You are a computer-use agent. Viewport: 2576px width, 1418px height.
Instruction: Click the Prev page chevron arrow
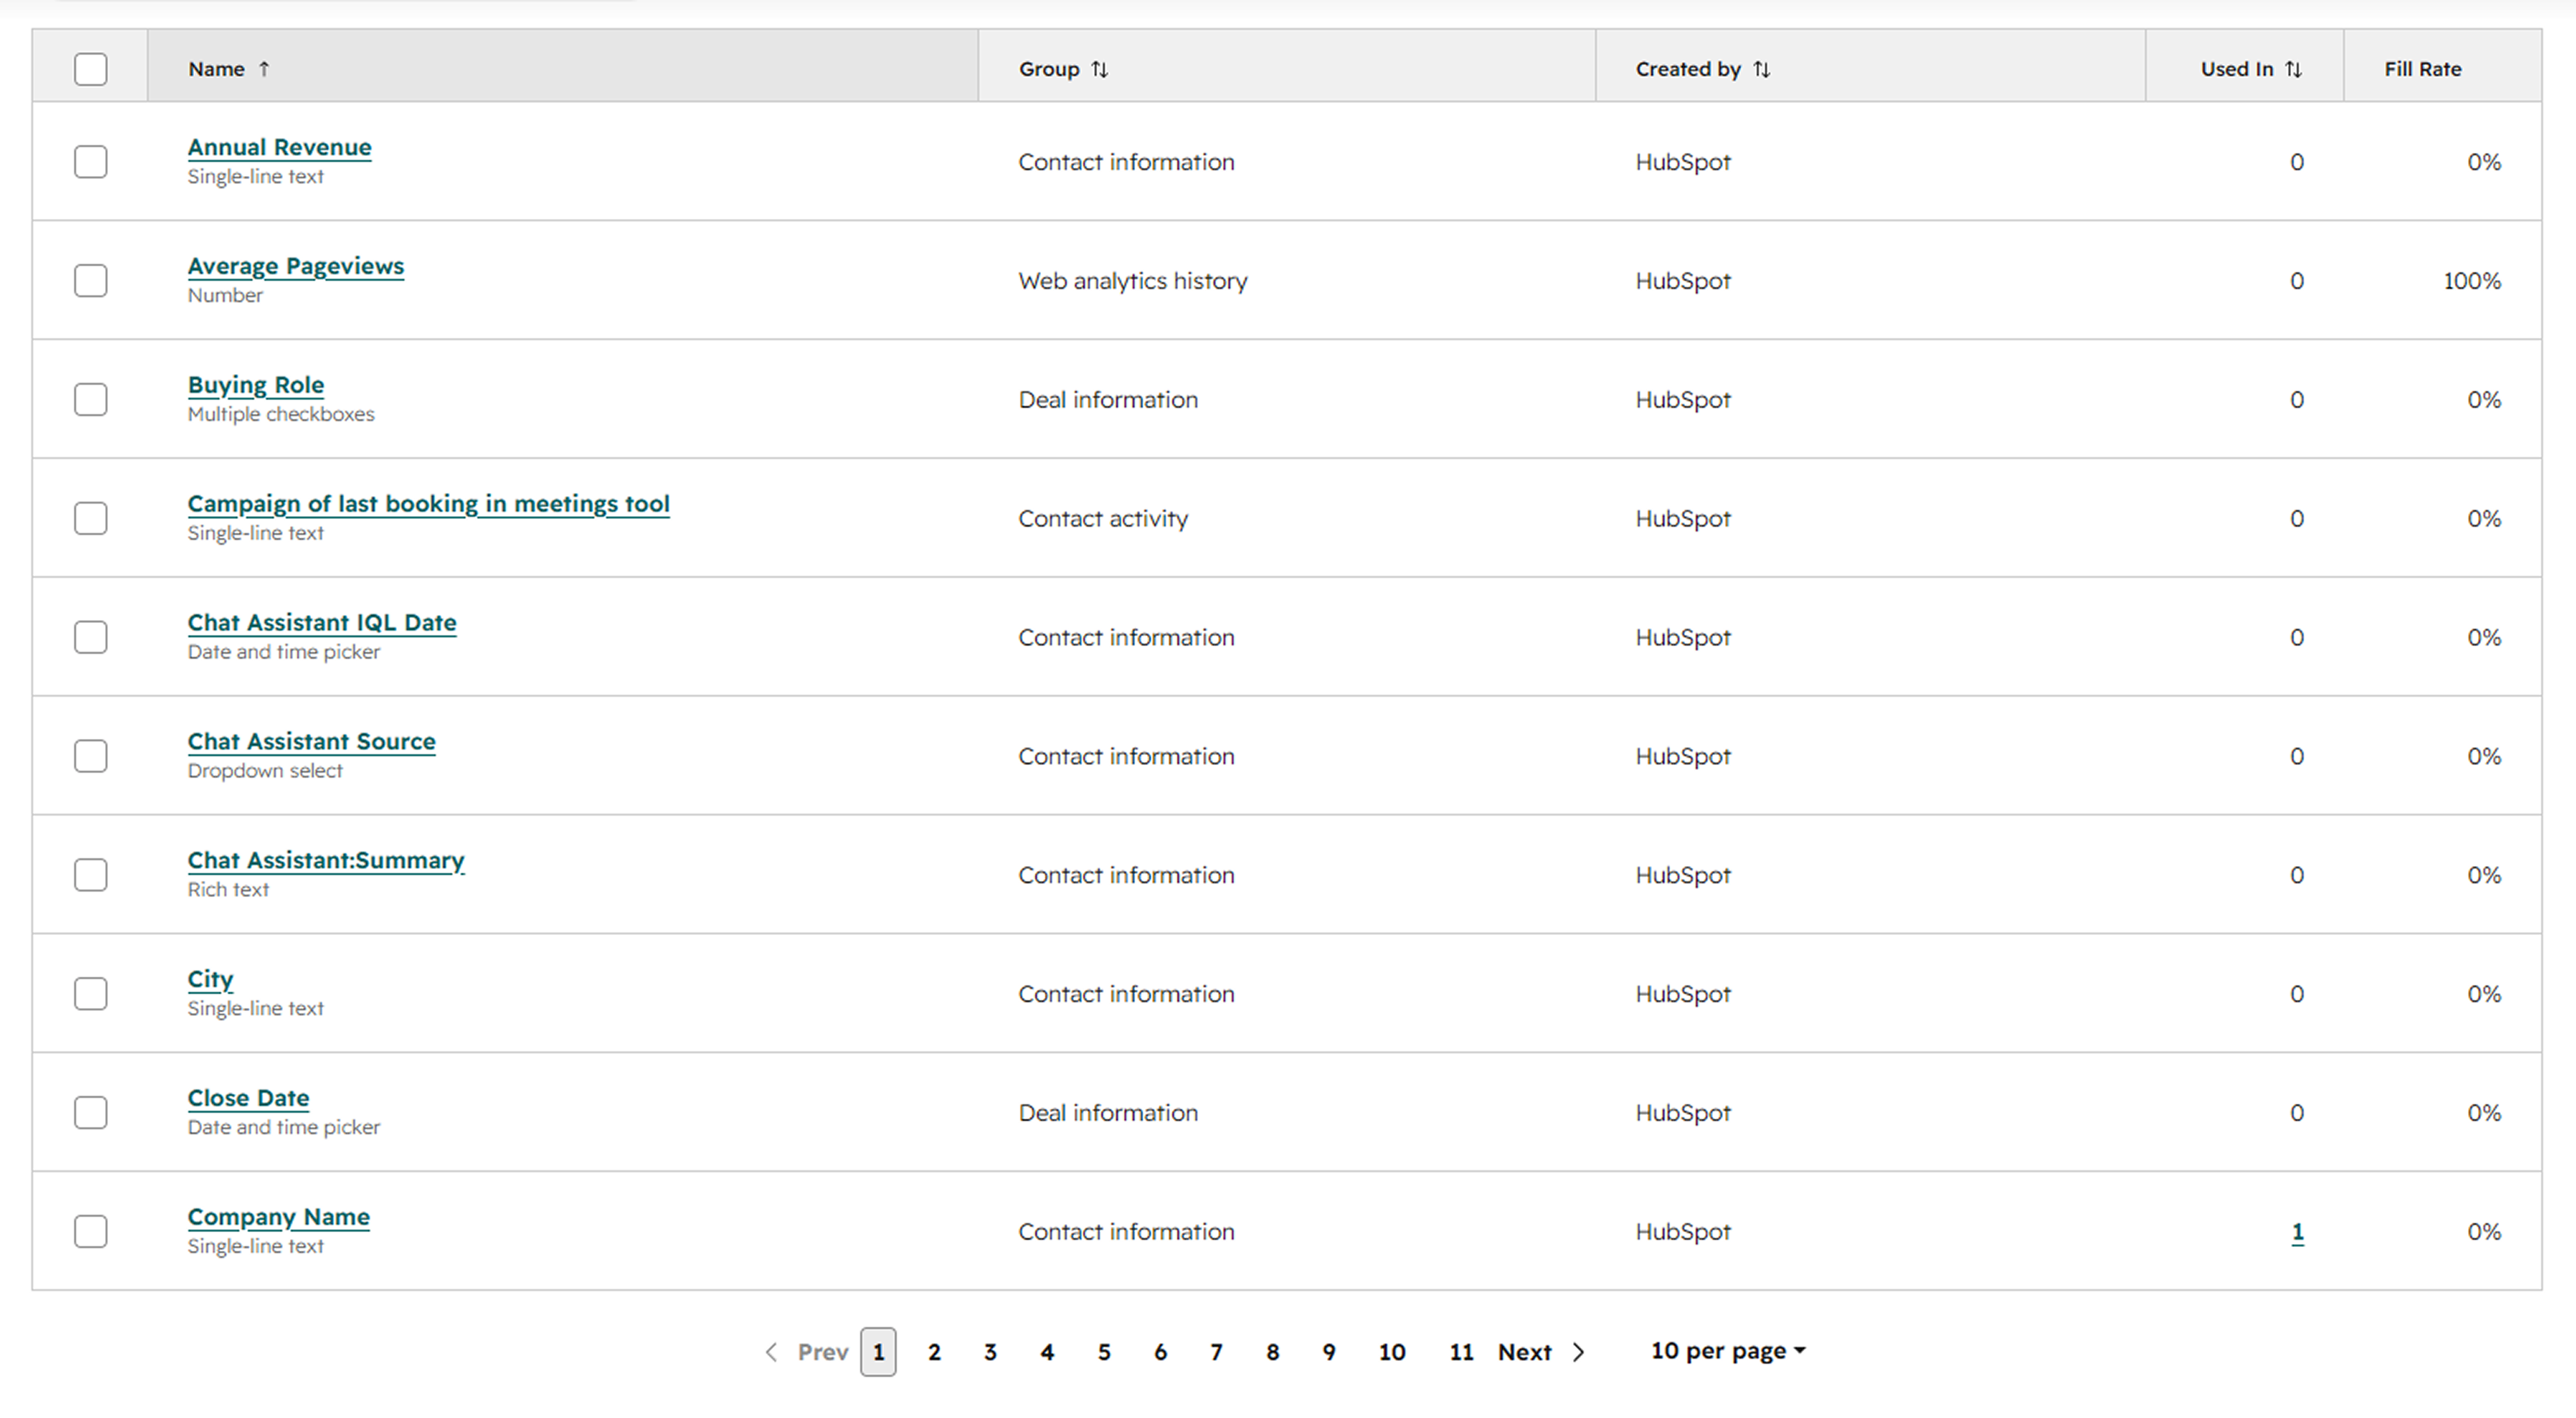click(771, 1352)
